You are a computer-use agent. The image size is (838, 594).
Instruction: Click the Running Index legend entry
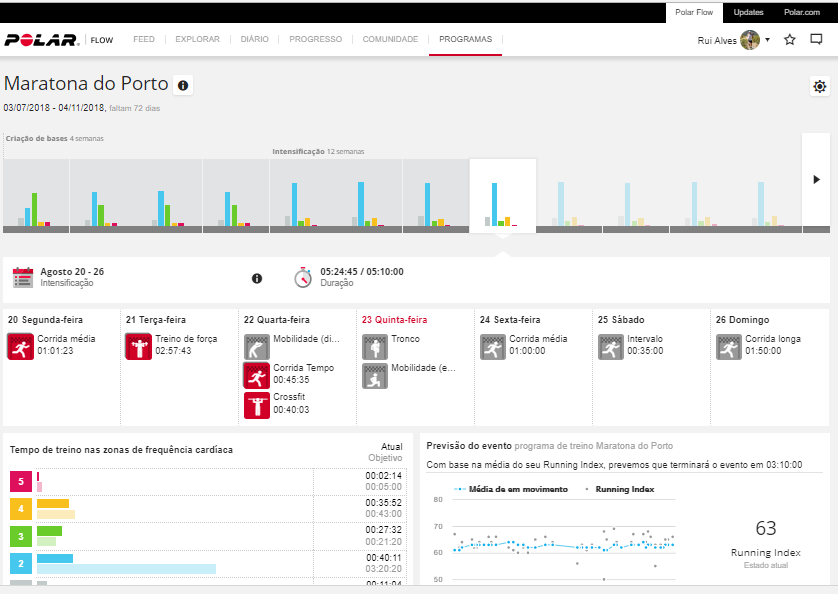click(x=620, y=489)
